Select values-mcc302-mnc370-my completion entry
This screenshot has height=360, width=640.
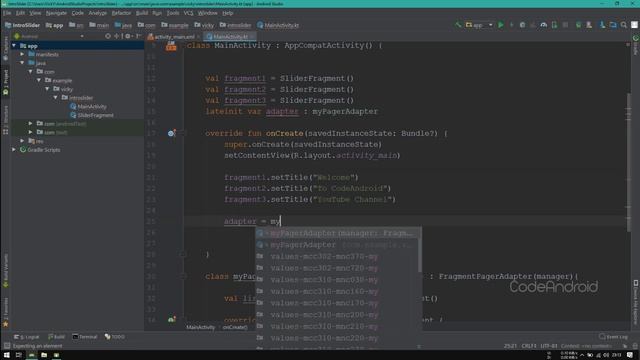pyautogui.click(x=337, y=256)
